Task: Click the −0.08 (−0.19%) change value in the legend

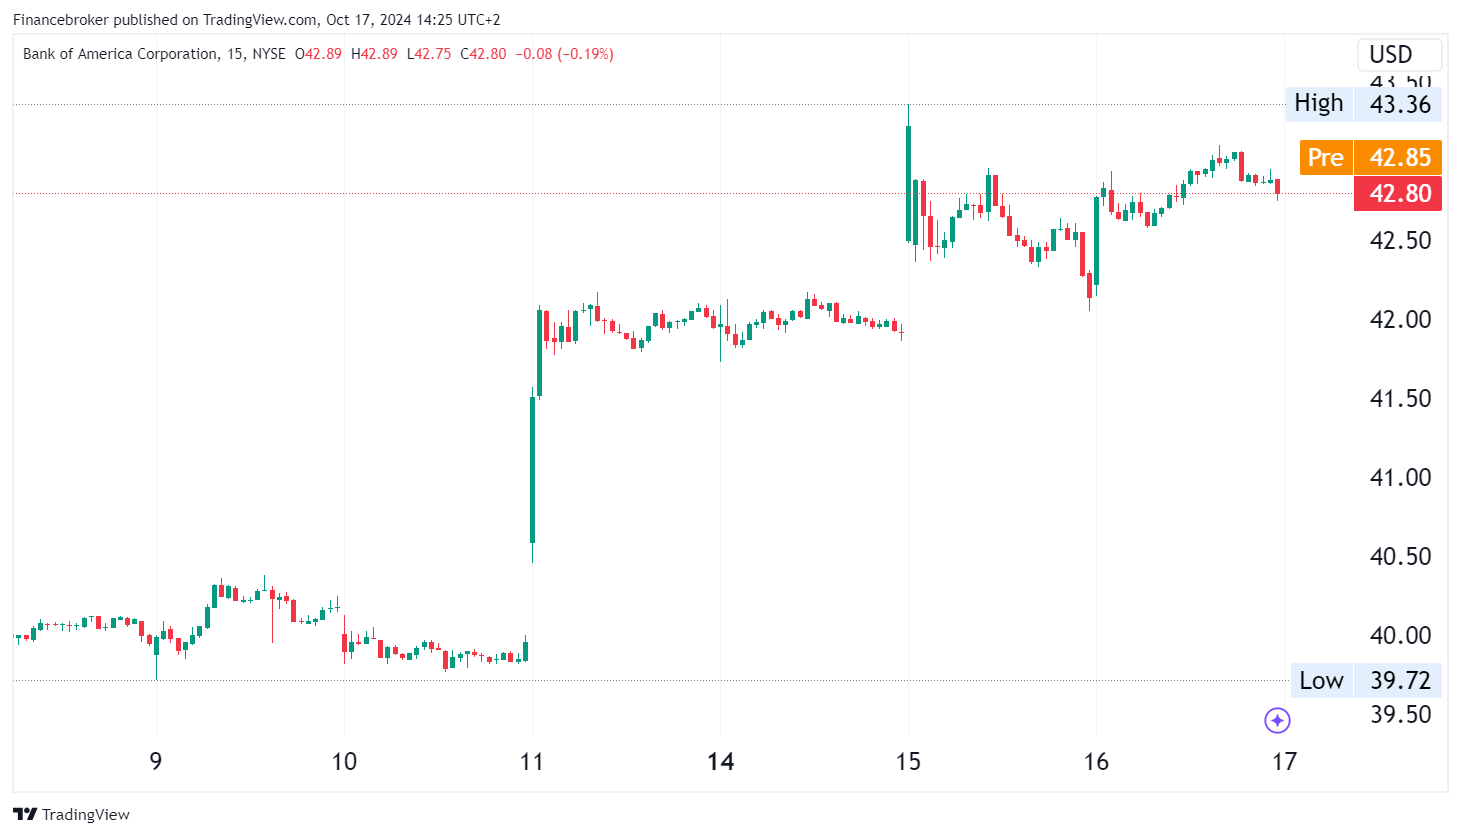Action: (x=564, y=54)
